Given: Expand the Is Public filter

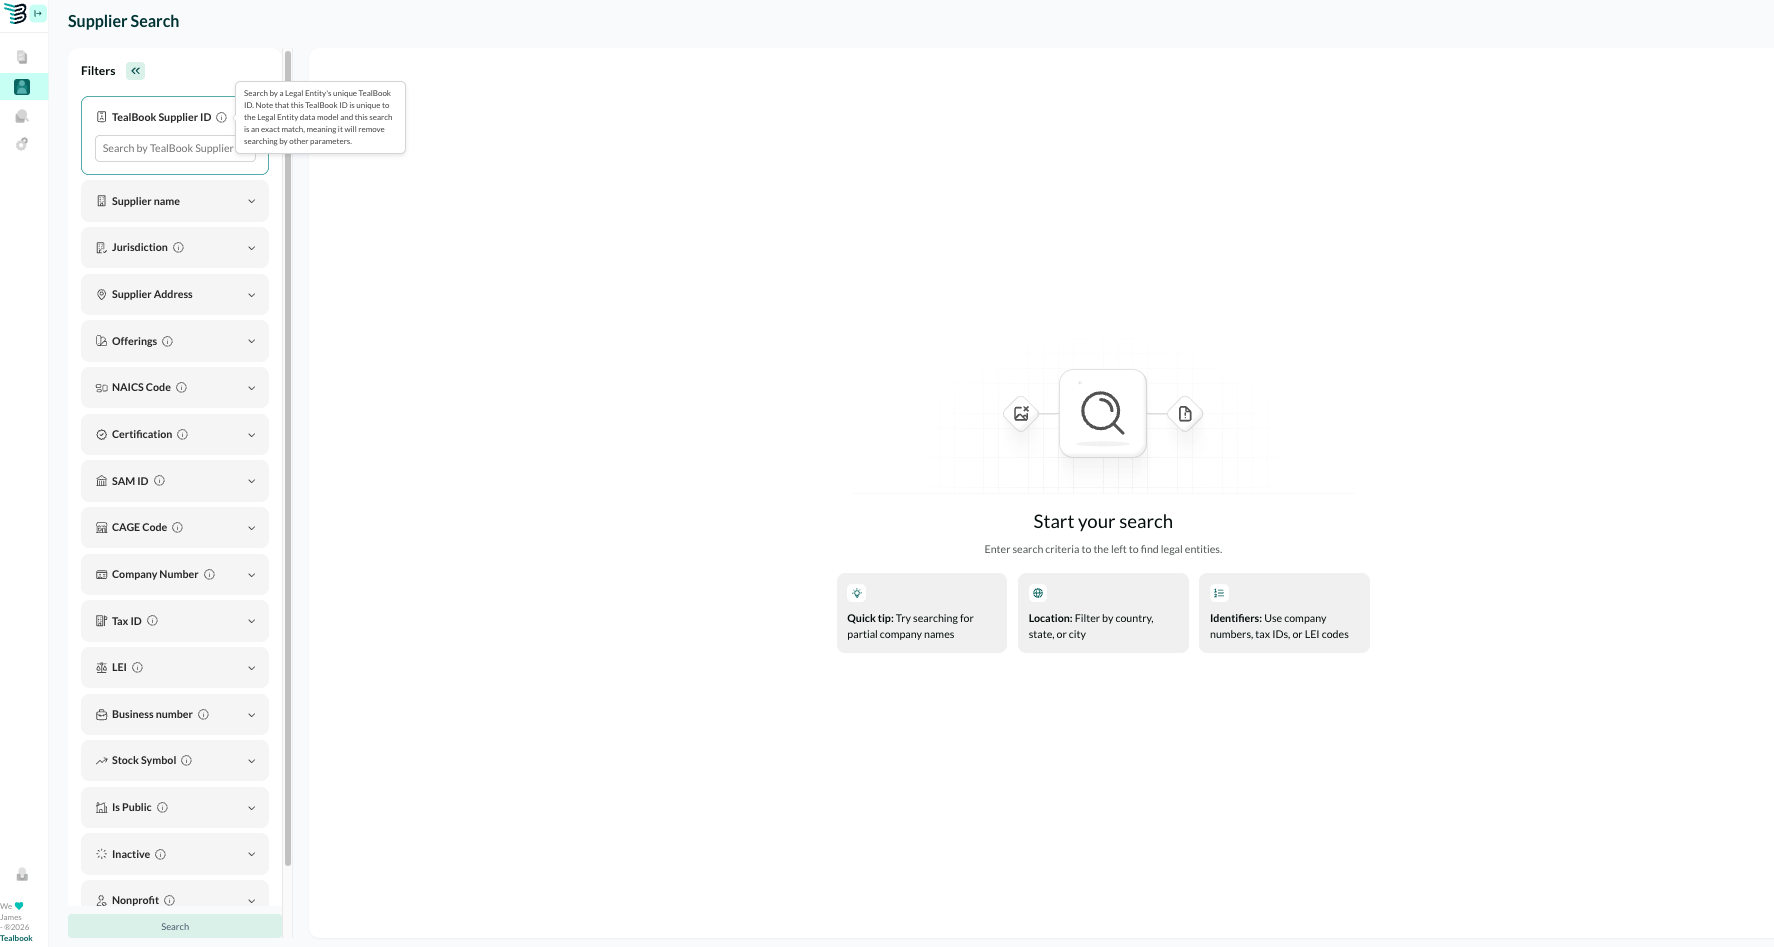Looking at the screenshot, I should 251,807.
